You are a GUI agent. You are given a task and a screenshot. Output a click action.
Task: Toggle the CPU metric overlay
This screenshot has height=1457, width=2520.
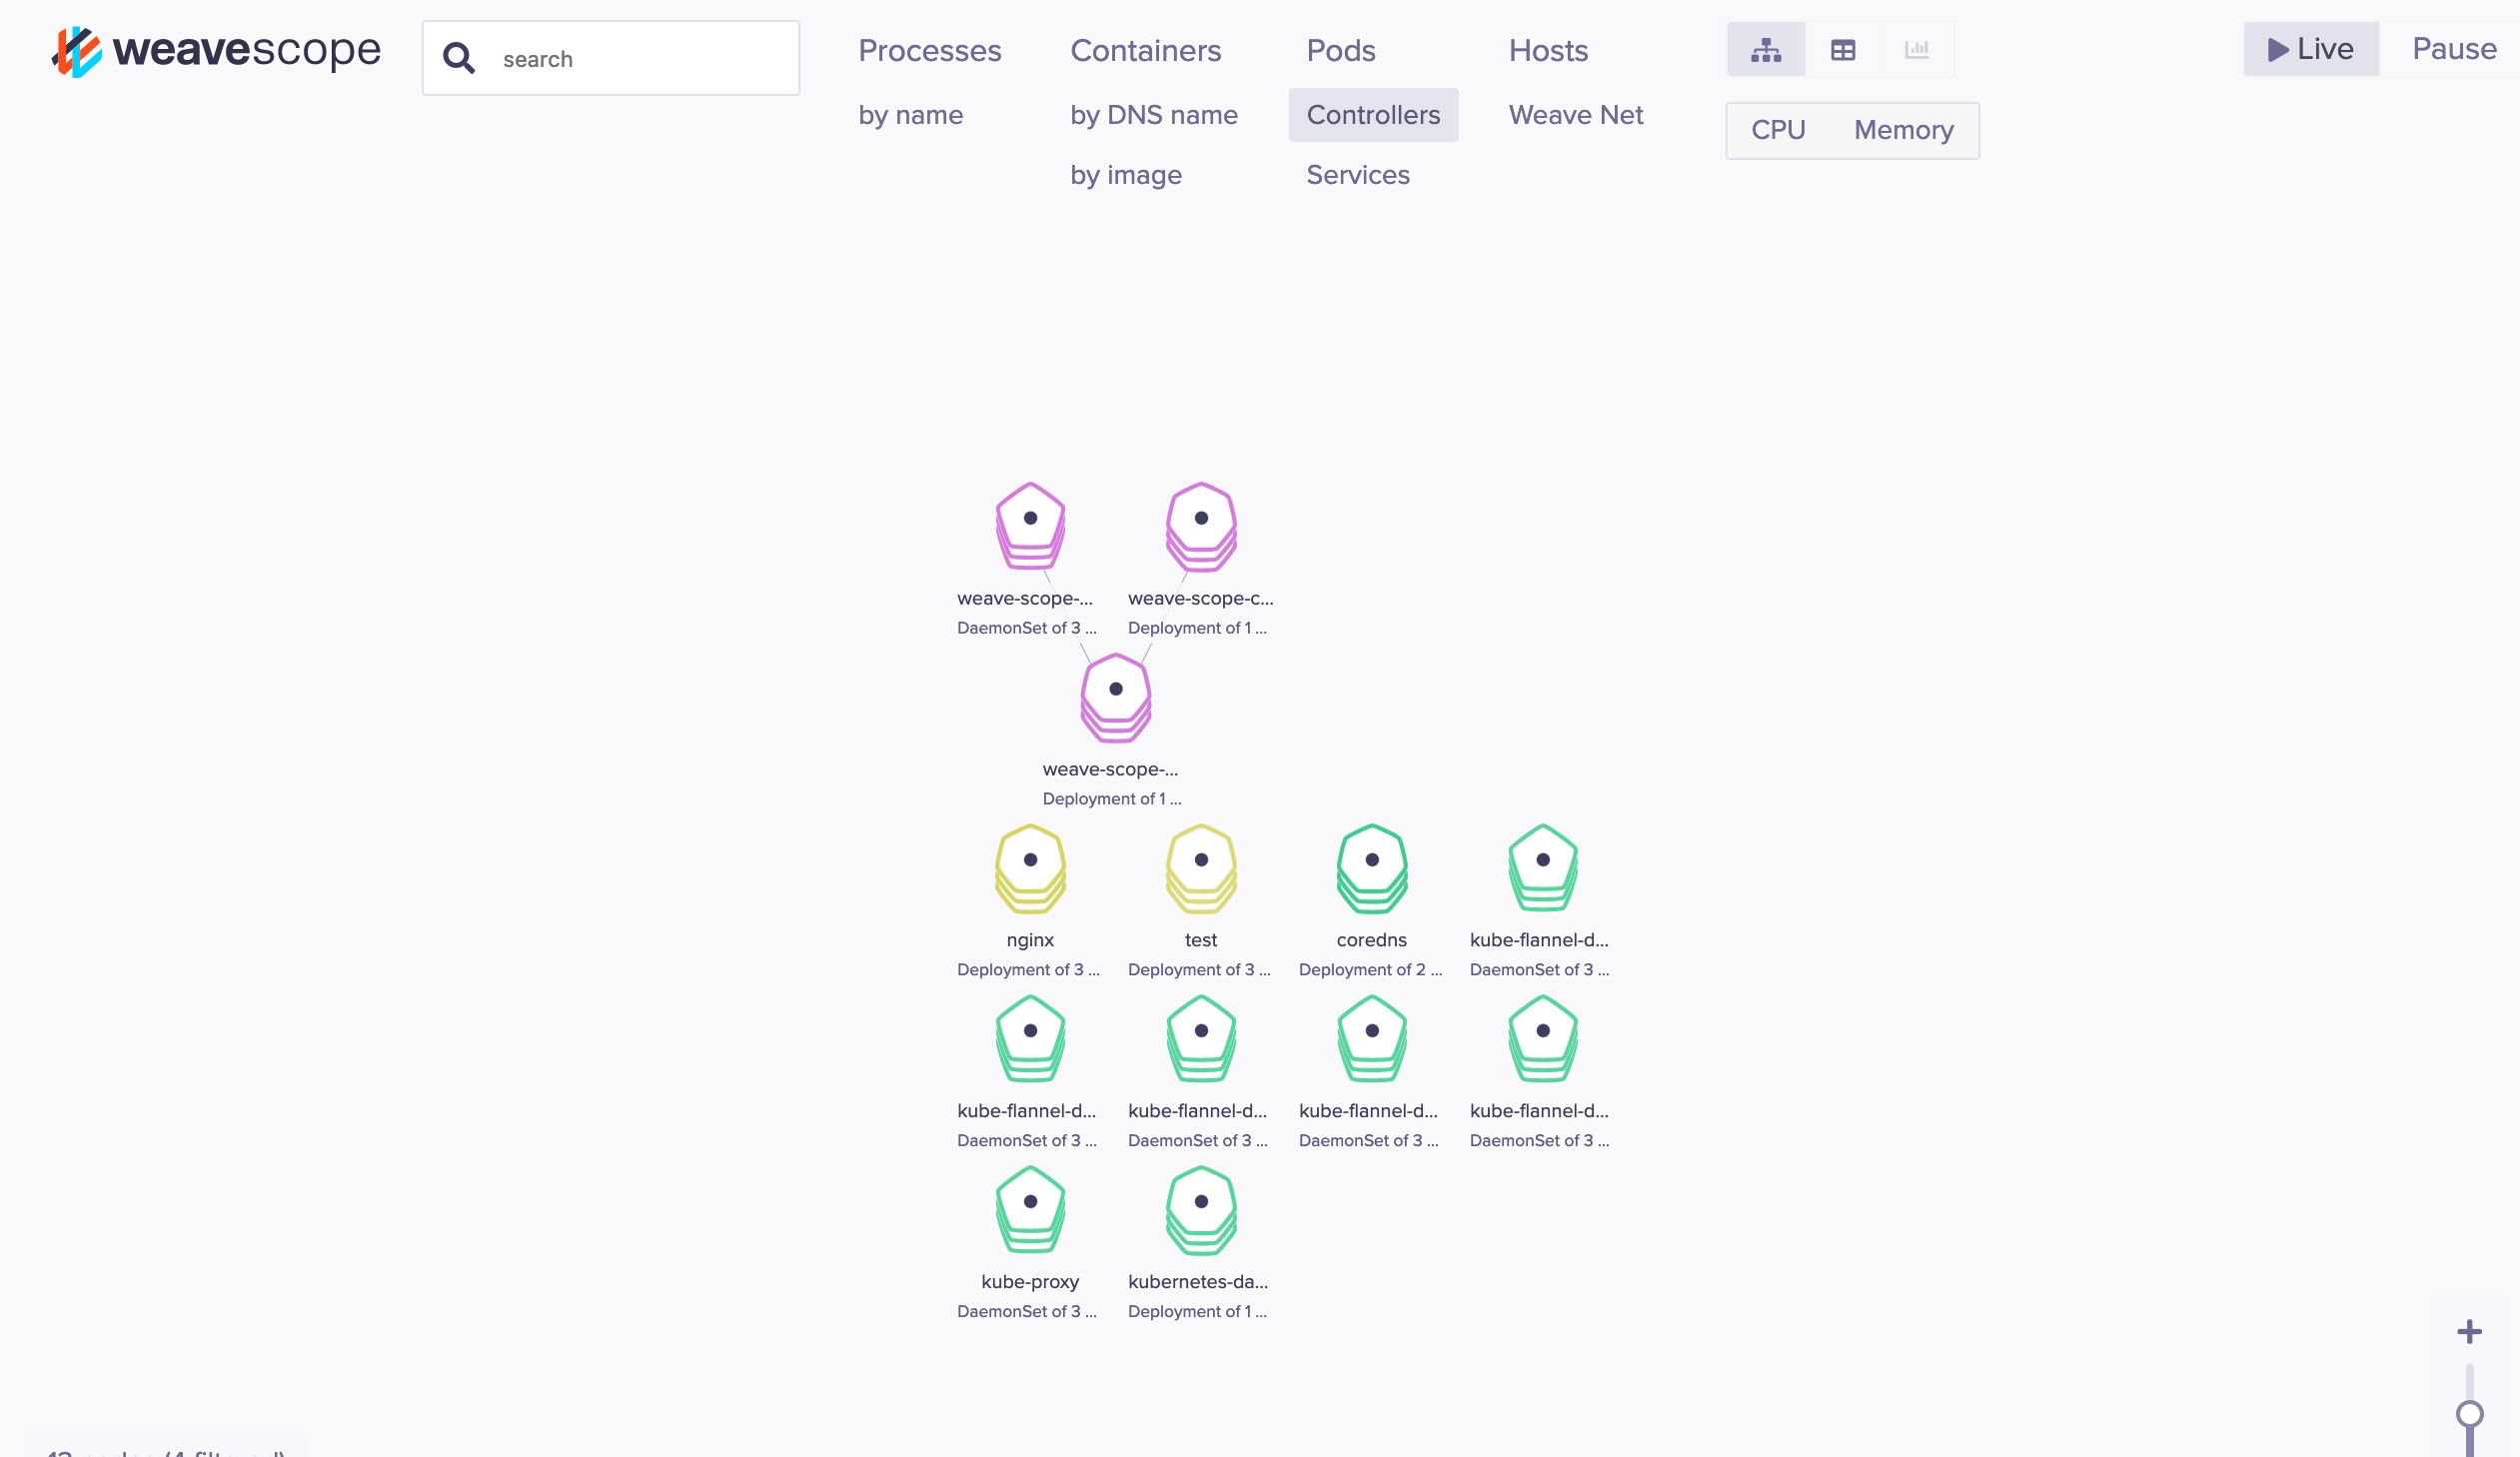point(1778,130)
